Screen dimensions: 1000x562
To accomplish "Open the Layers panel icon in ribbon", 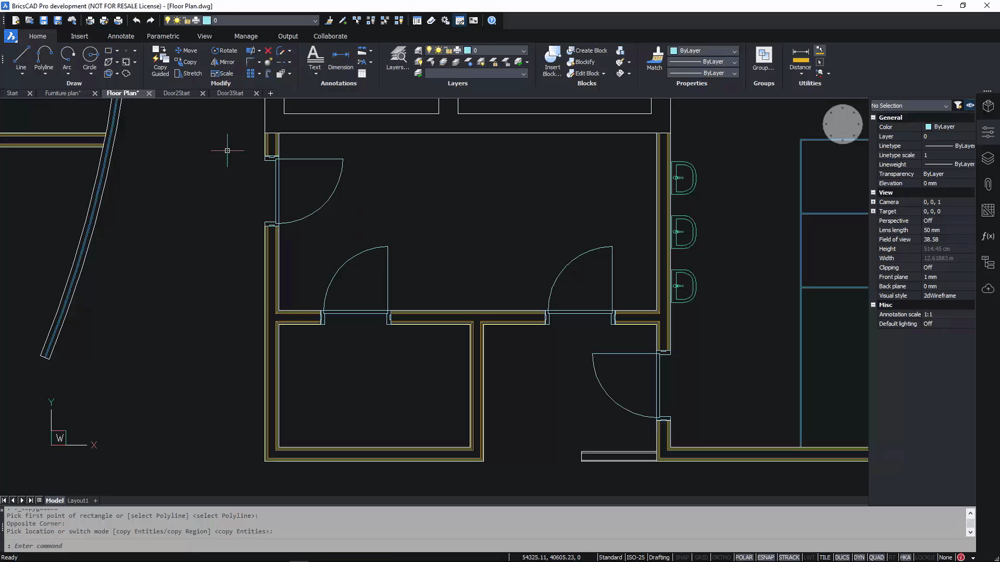I will [x=397, y=58].
